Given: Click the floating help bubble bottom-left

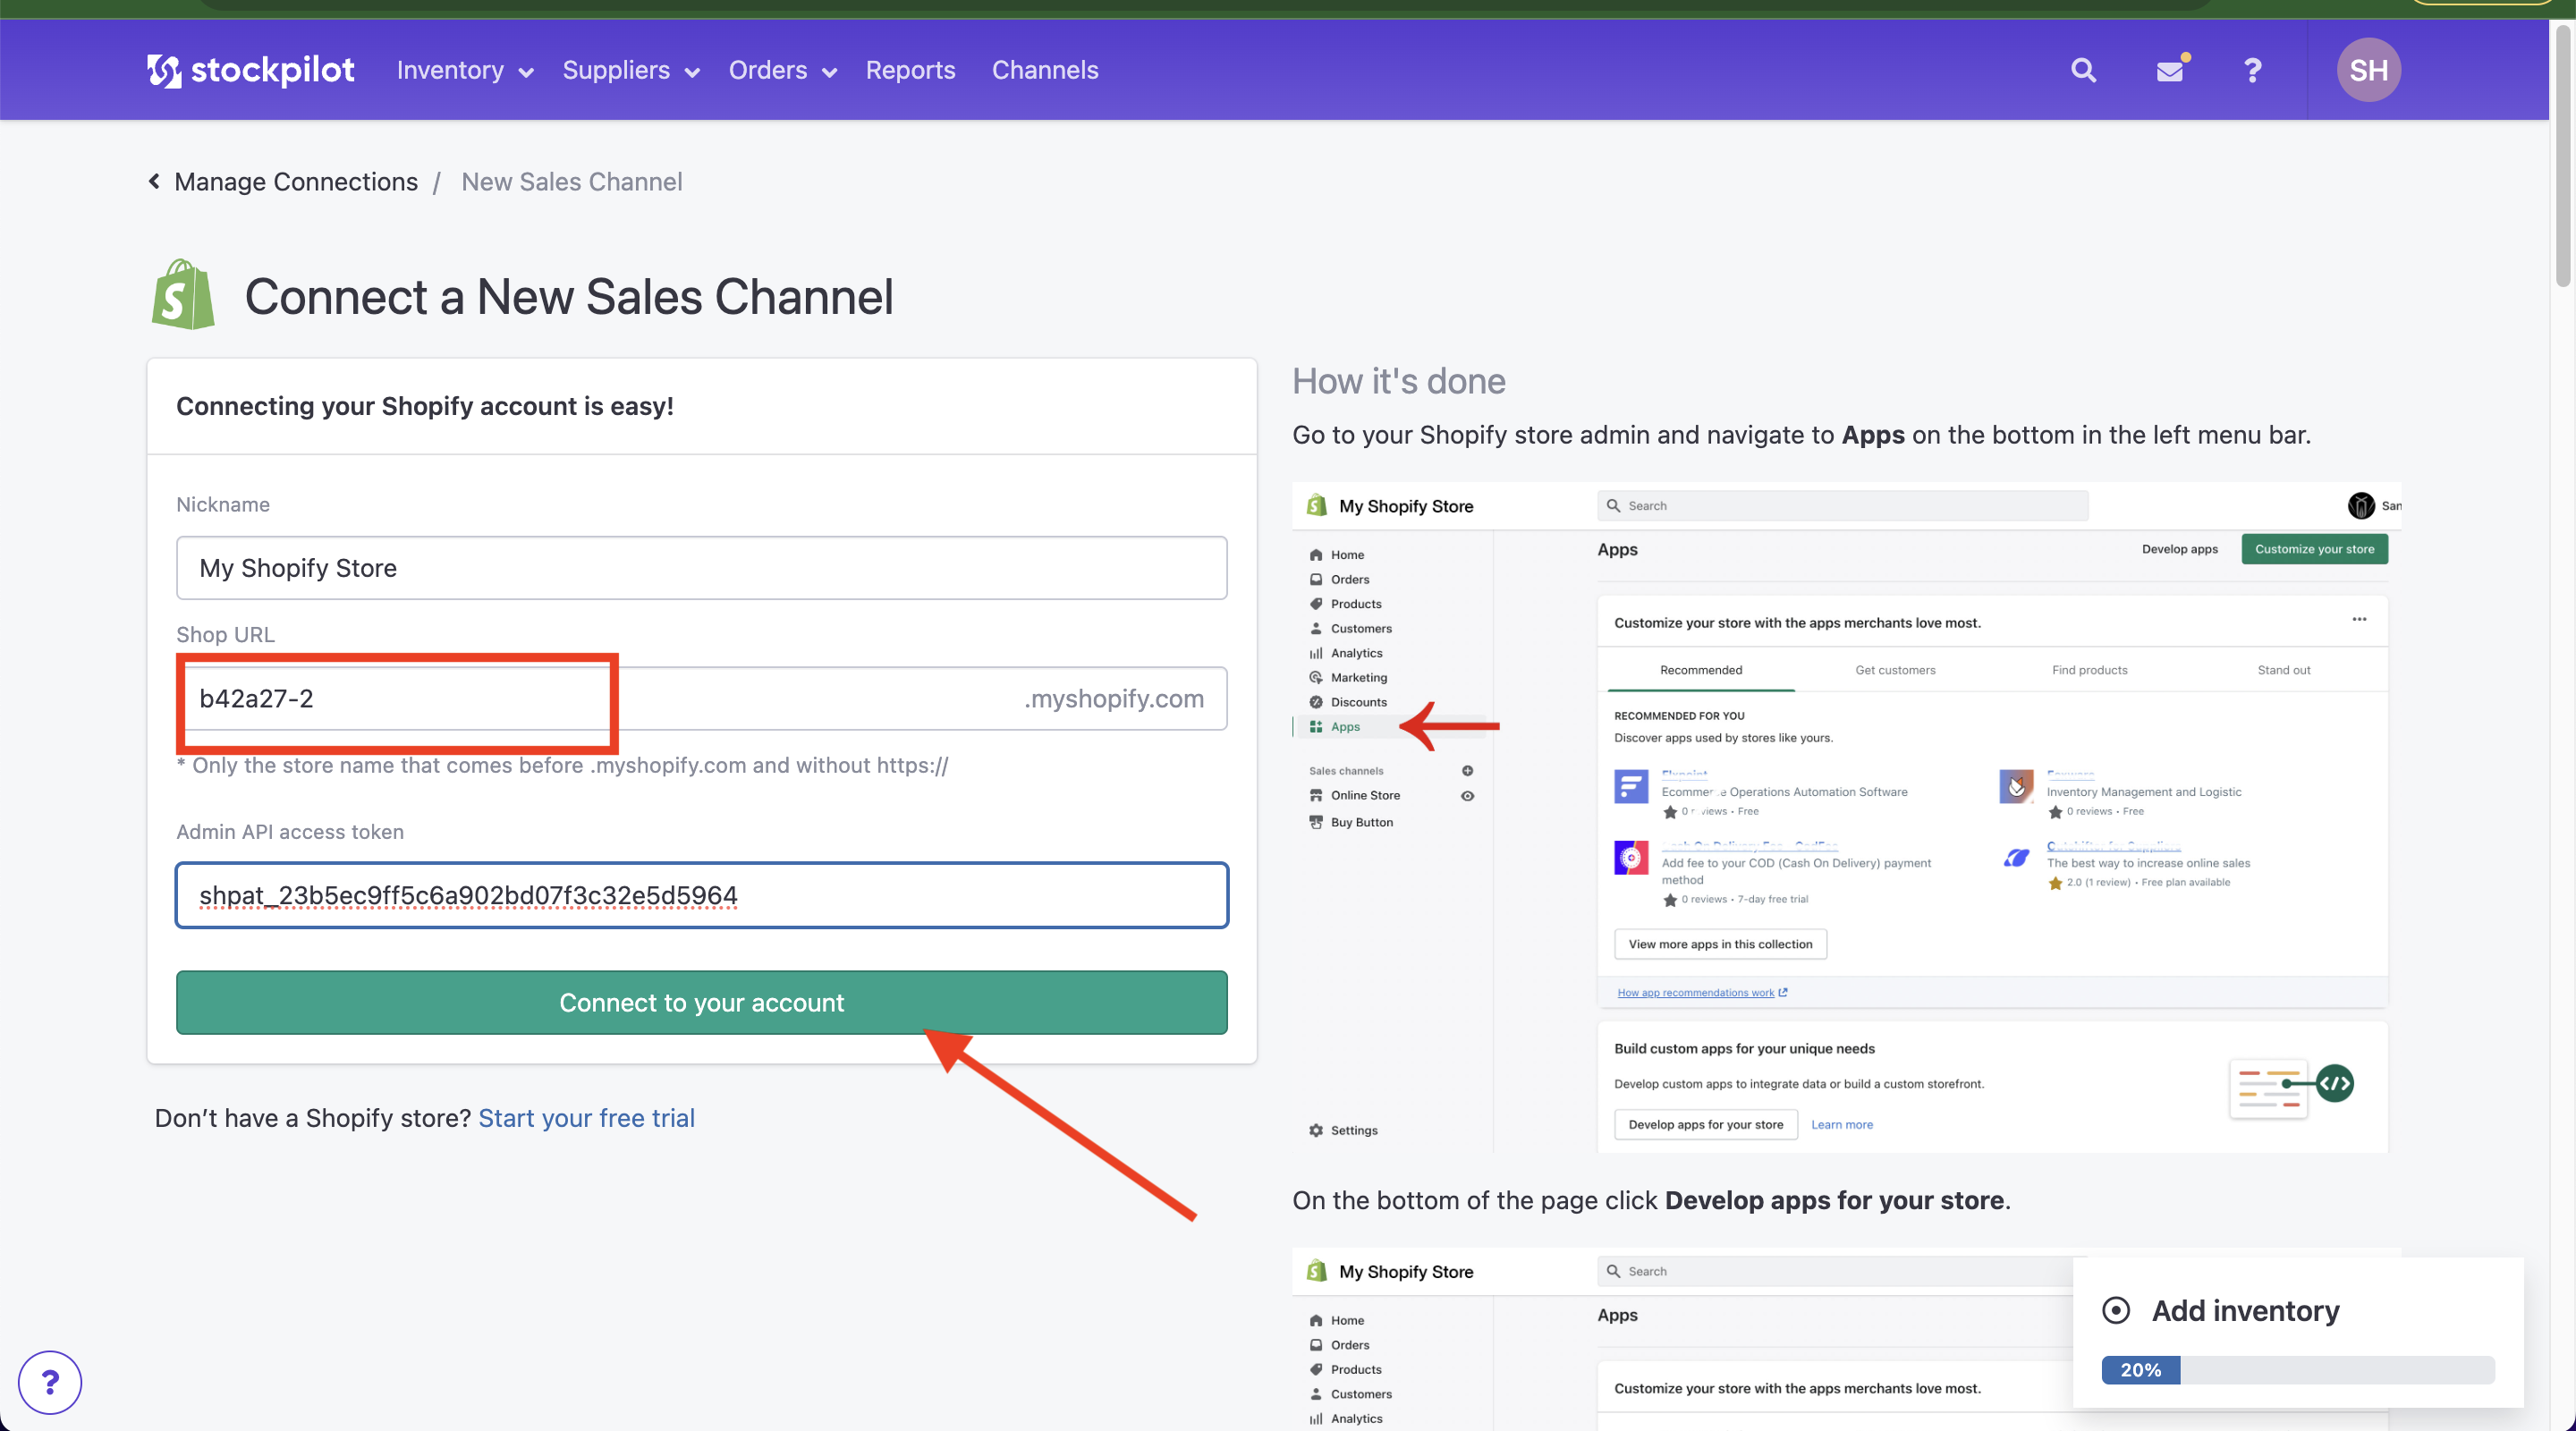Looking at the screenshot, I should coord(49,1382).
